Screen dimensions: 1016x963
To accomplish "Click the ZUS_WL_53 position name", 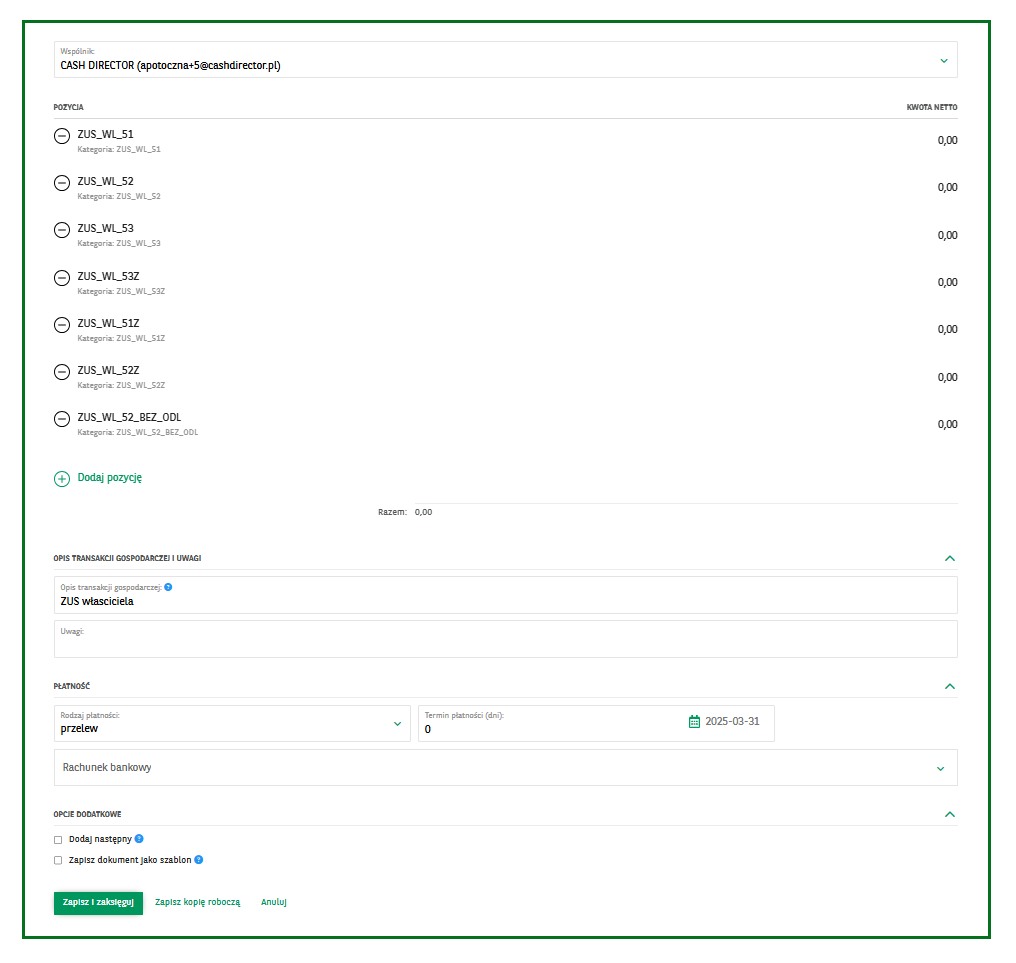I will coord(106,229).
